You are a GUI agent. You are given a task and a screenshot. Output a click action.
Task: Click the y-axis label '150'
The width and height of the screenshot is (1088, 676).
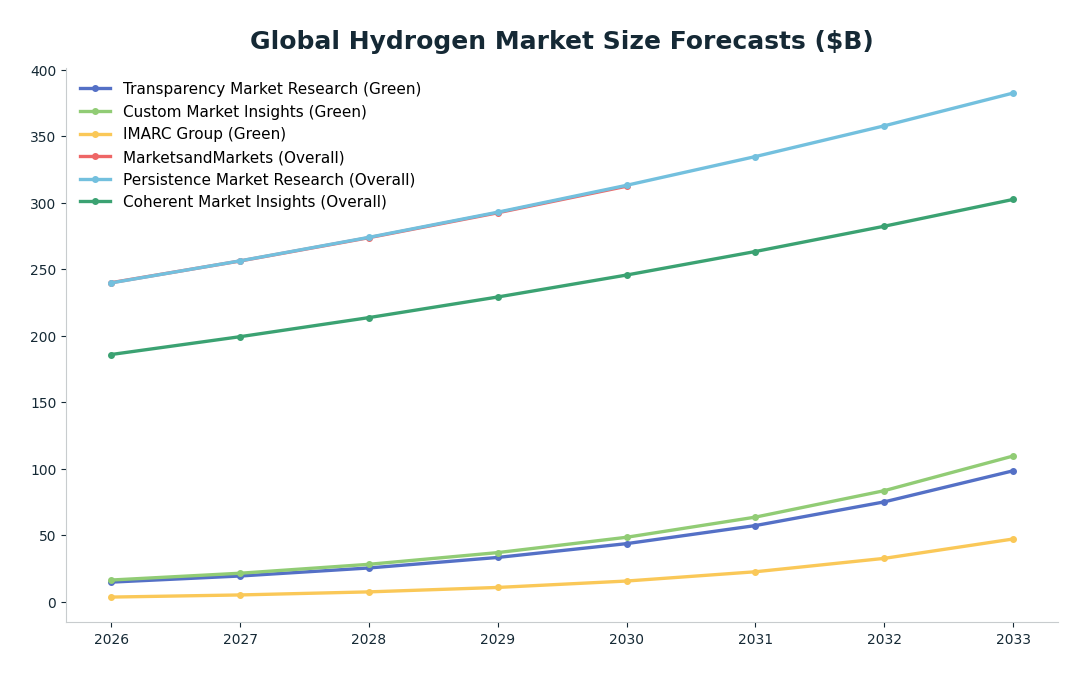click(x=44, y=403)
